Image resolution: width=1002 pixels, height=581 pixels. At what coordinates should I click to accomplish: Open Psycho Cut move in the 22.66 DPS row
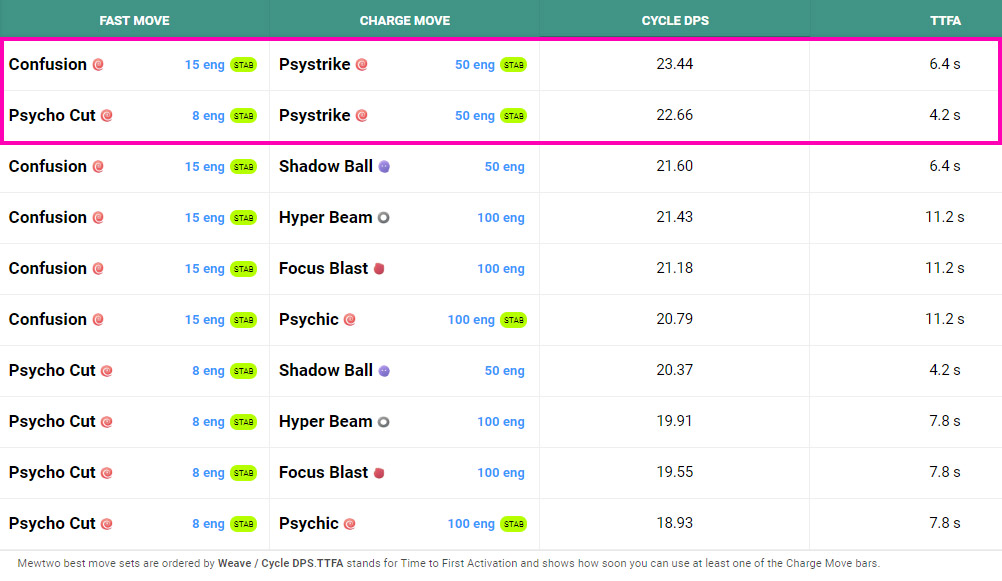52,115
